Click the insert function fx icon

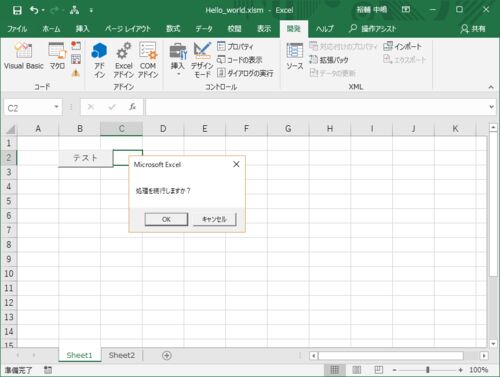click(132, 107)
